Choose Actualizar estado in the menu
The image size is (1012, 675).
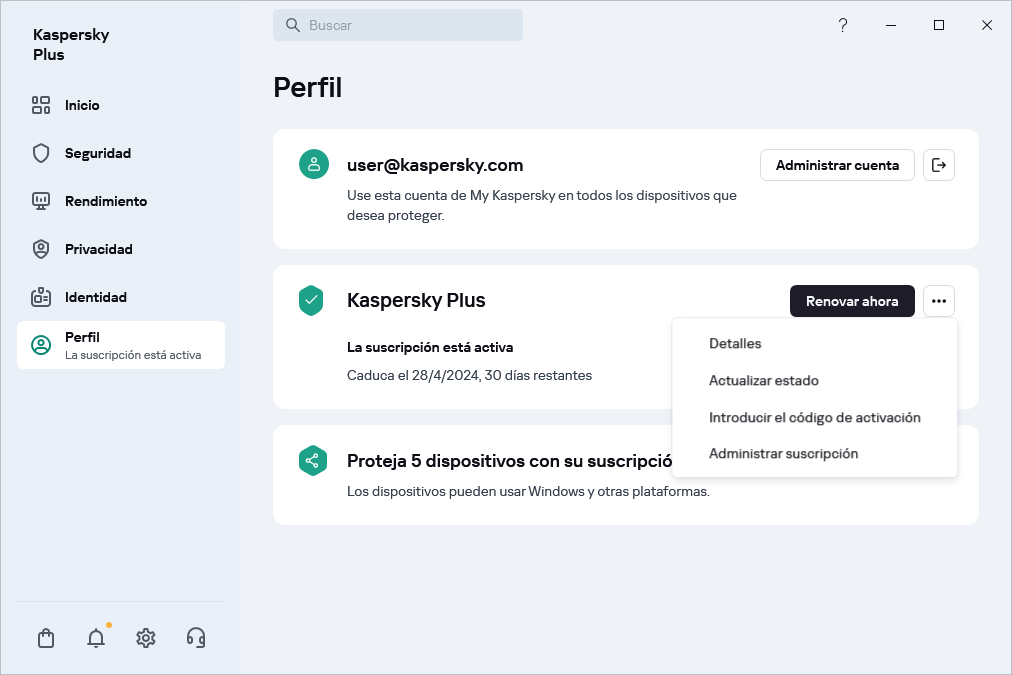pos(763,381)
